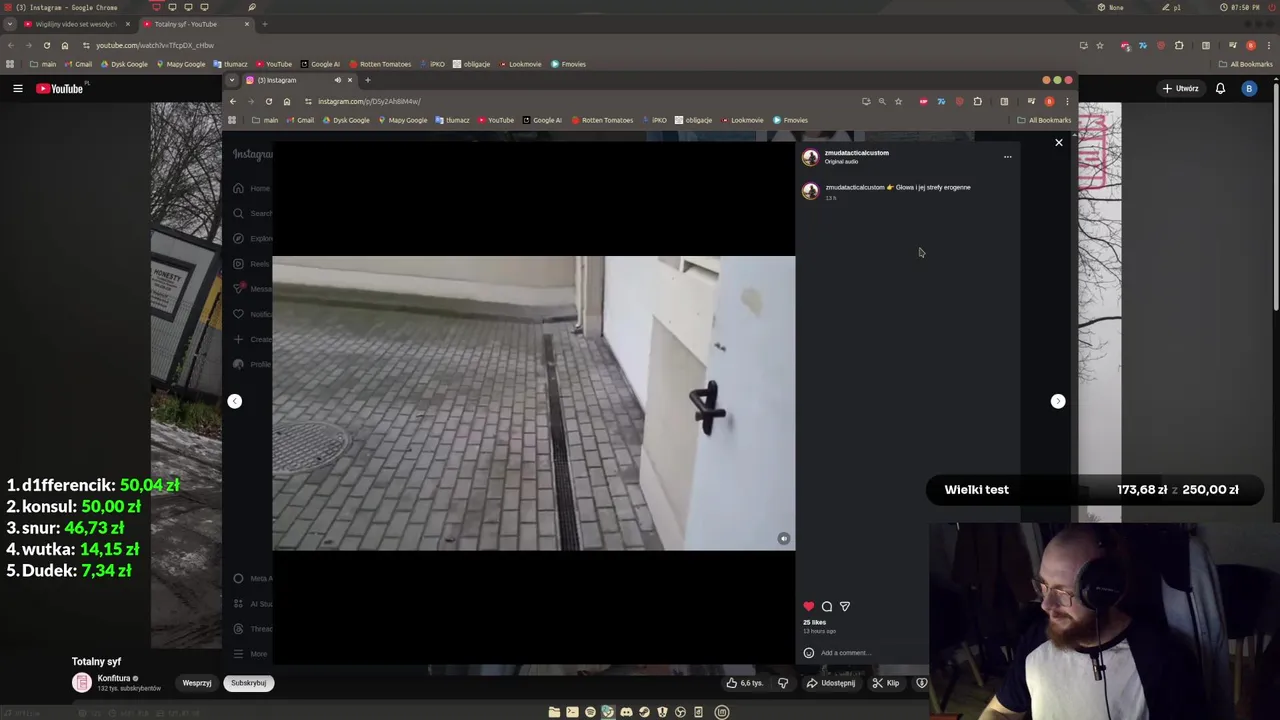1280x720 pixels.
Task: Open file manager from bottom taskbar
Action: click(x=554, y=712)
